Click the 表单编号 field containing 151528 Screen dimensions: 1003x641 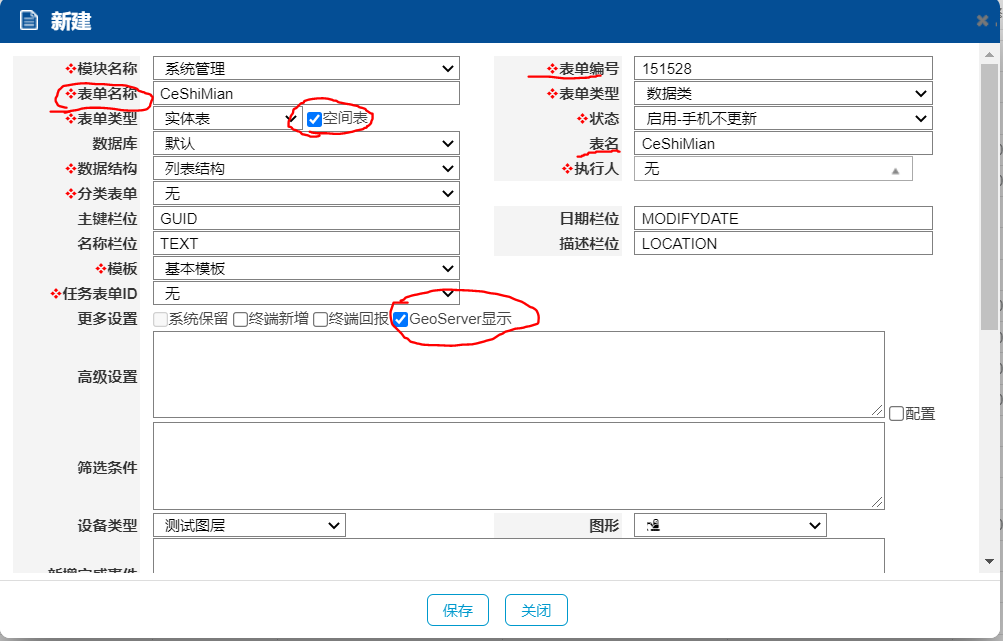point(783,69)
